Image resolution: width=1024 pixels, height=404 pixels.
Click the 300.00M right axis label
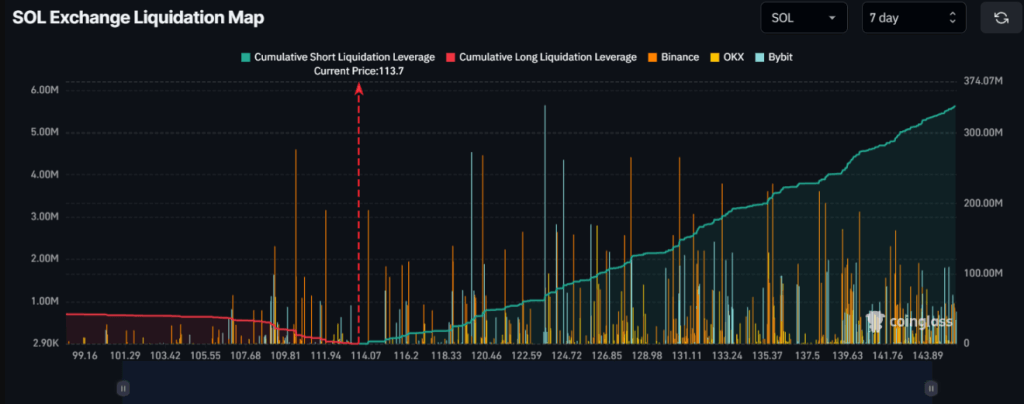point(983,132)
